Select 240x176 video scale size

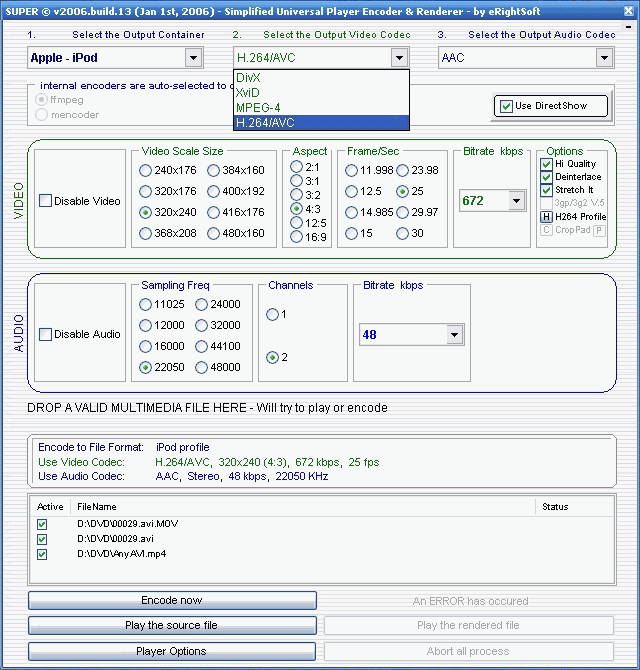click(x=145, y=170)
